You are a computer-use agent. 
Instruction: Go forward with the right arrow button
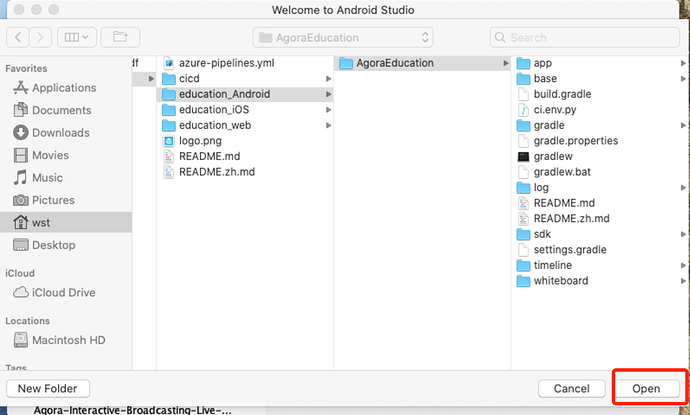coord(40,37)
